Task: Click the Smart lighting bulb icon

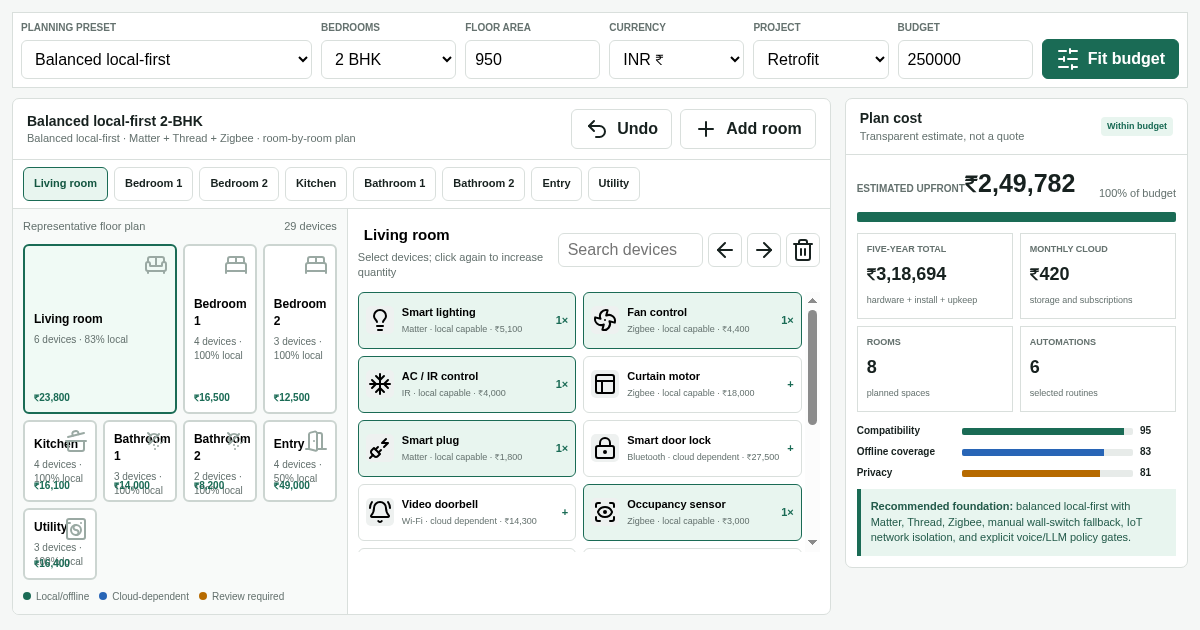Action: (380, 320)
